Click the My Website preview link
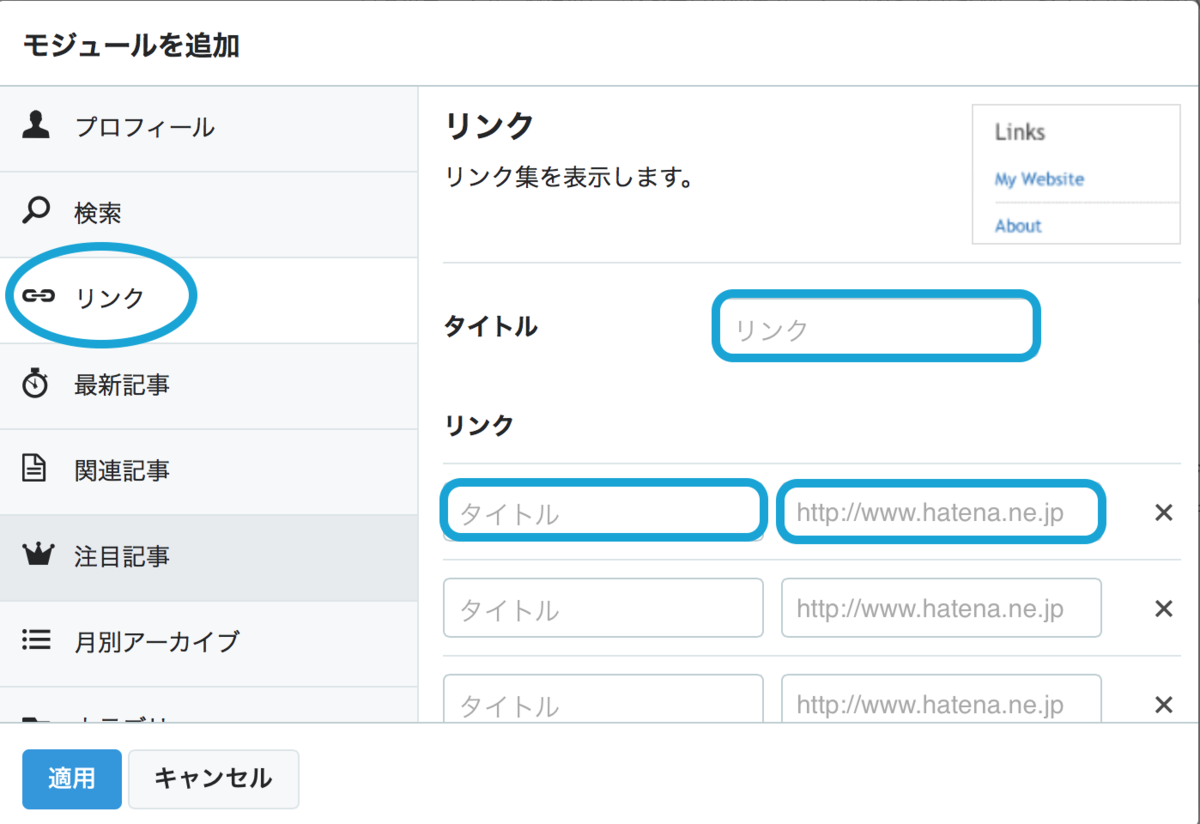Image resolution: width=1200 pixels, height=824 pixels. point(1039,180)
